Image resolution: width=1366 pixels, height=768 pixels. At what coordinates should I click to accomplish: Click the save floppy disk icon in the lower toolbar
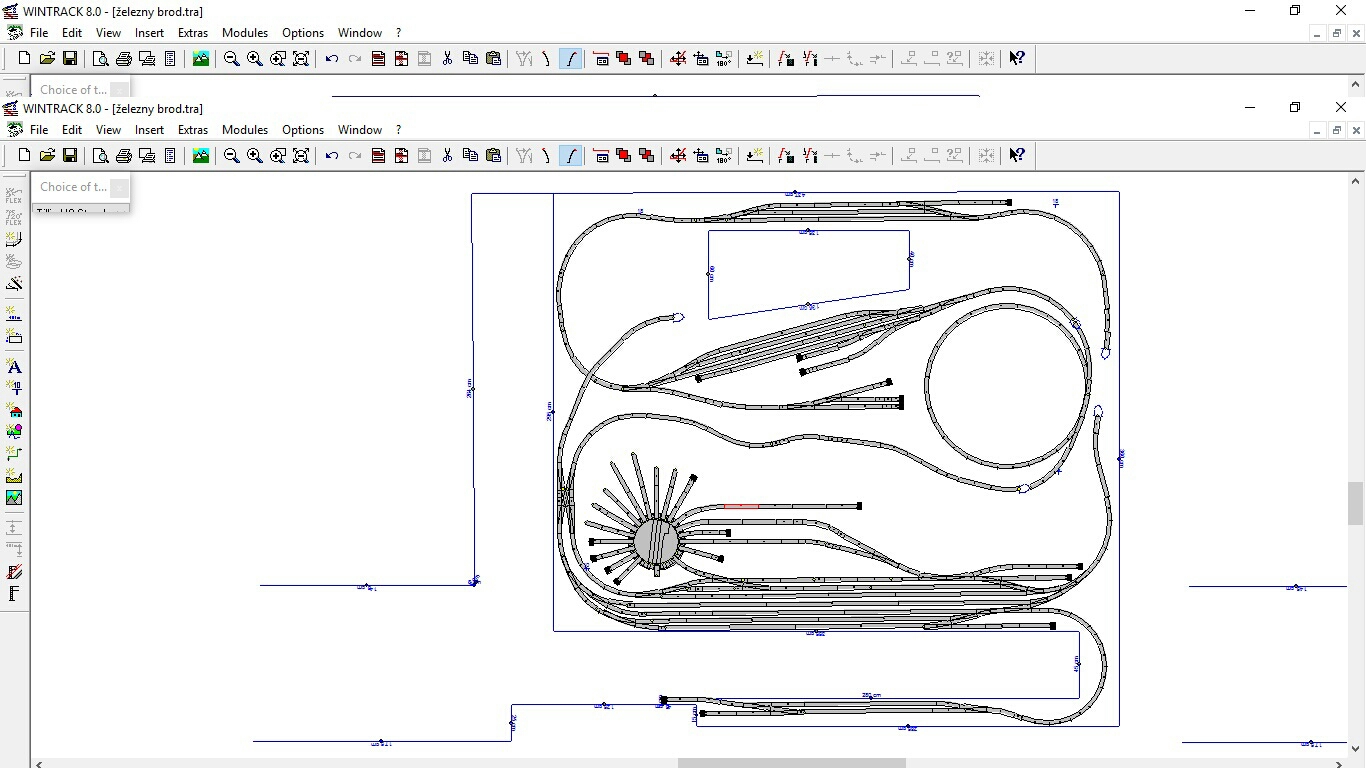pyautogui.click(x=70, y=155)
